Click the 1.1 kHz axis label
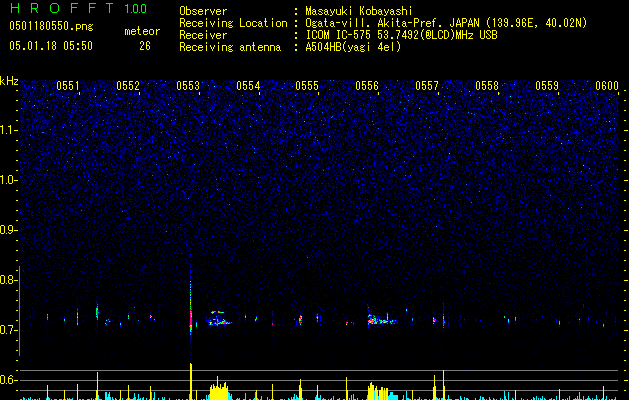Image resolution: width=629 pixels, height=400 pixels. click(x=9, y=130)
